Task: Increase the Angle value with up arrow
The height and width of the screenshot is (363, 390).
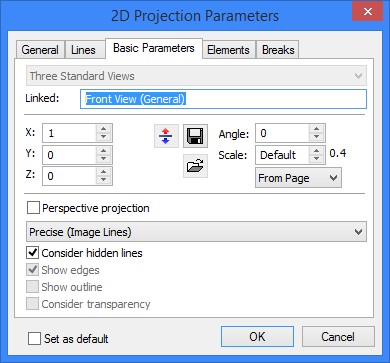Action: [317, 129]
